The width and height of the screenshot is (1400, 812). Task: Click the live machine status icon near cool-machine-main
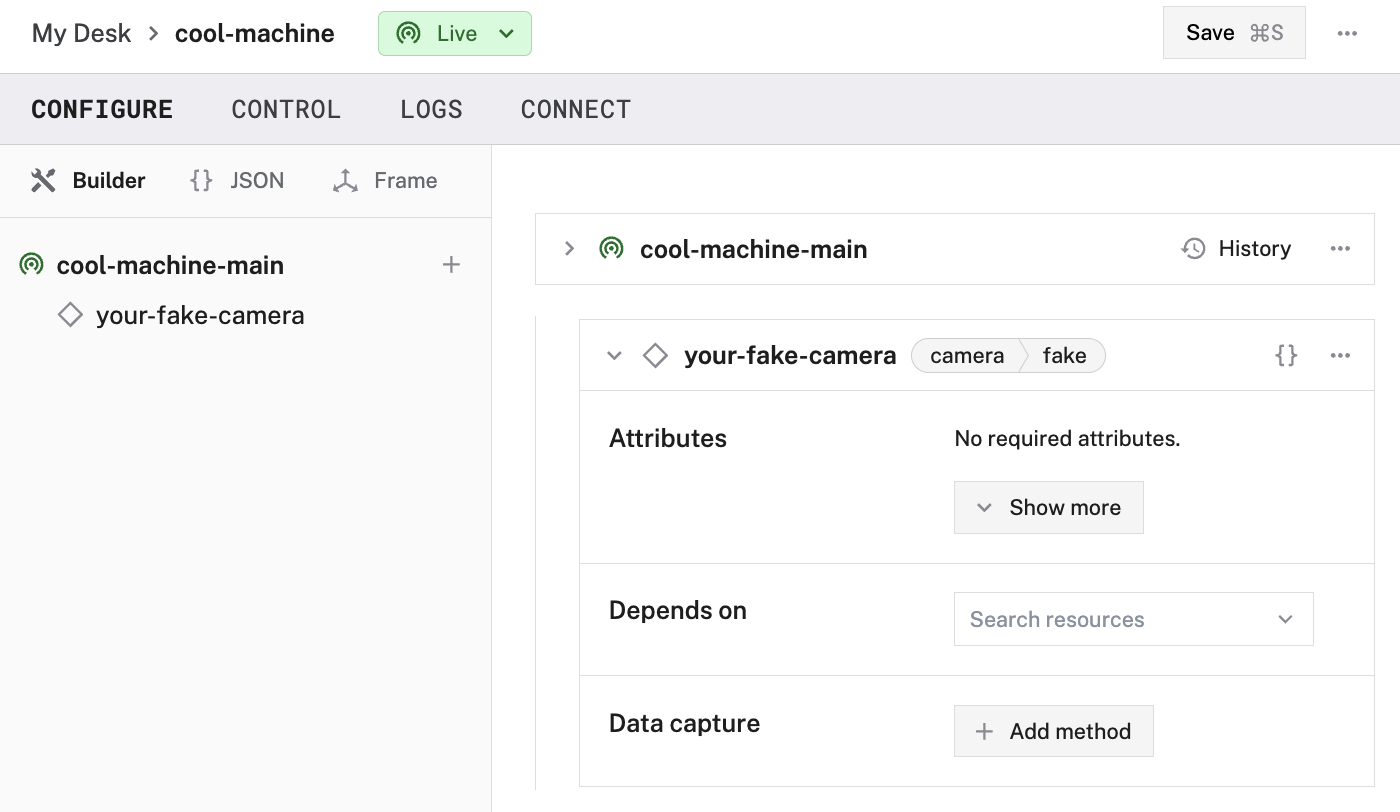(x=611, y=248)
